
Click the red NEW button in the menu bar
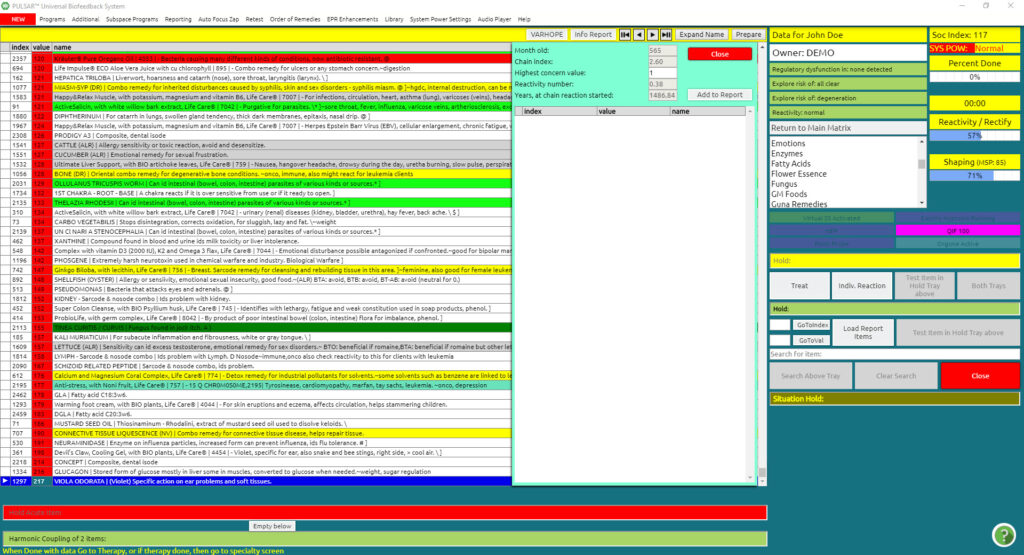pos(17,19)
